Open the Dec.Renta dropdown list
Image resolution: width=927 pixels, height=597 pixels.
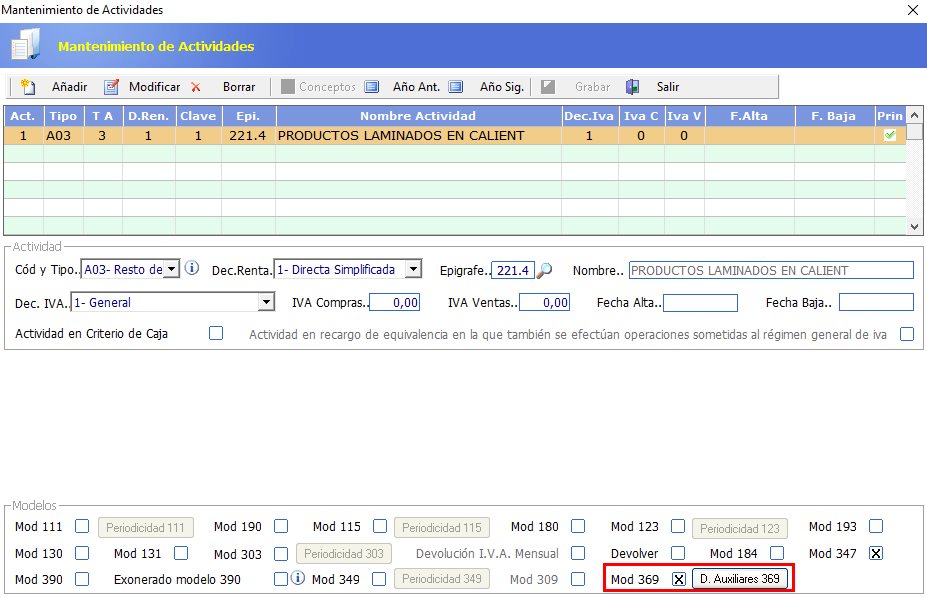pyautogui.click(x=415, y=269)
